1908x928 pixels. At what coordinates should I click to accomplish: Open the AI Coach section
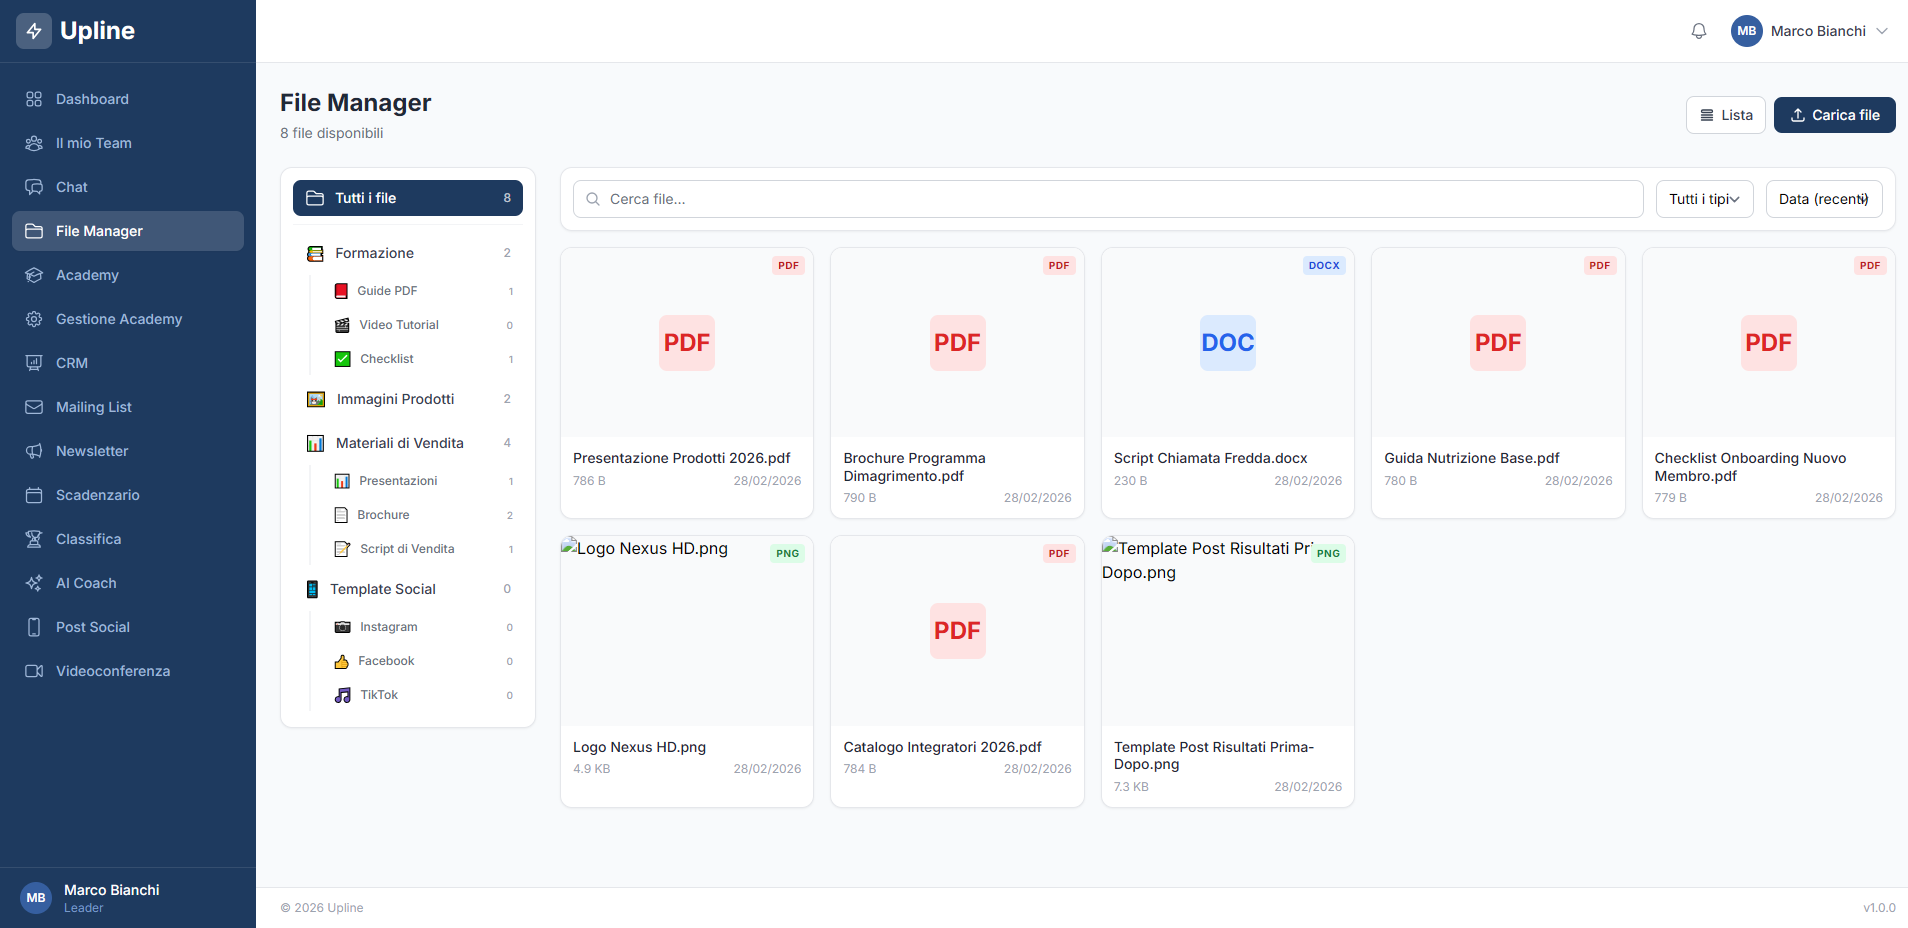point(84,583)
